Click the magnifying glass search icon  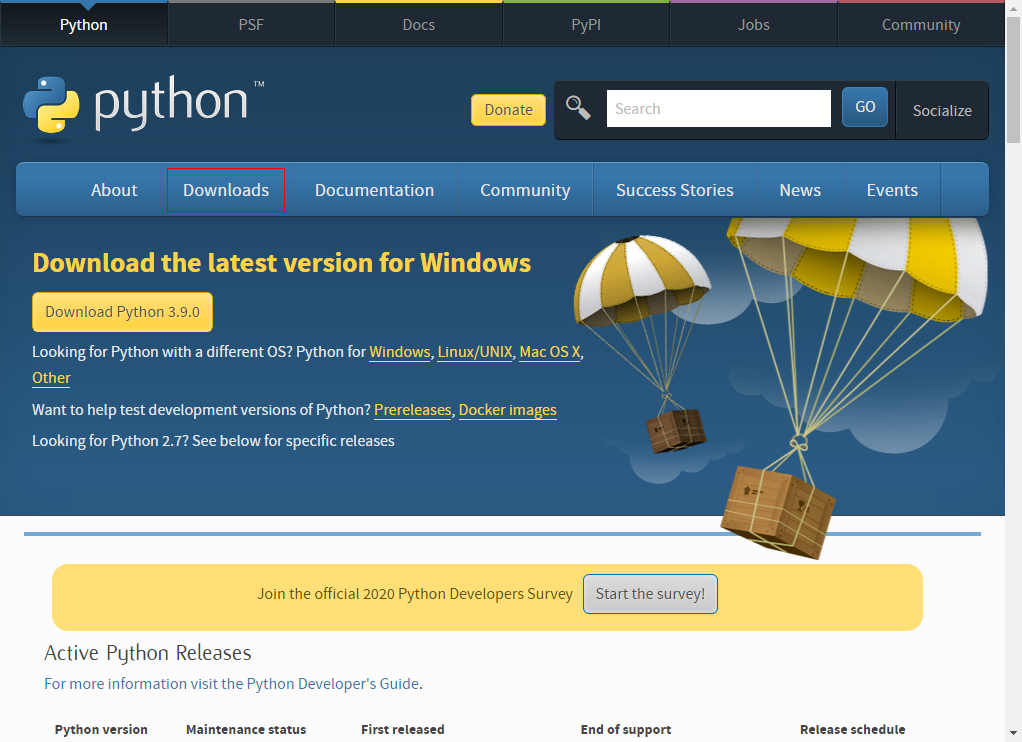578,108
